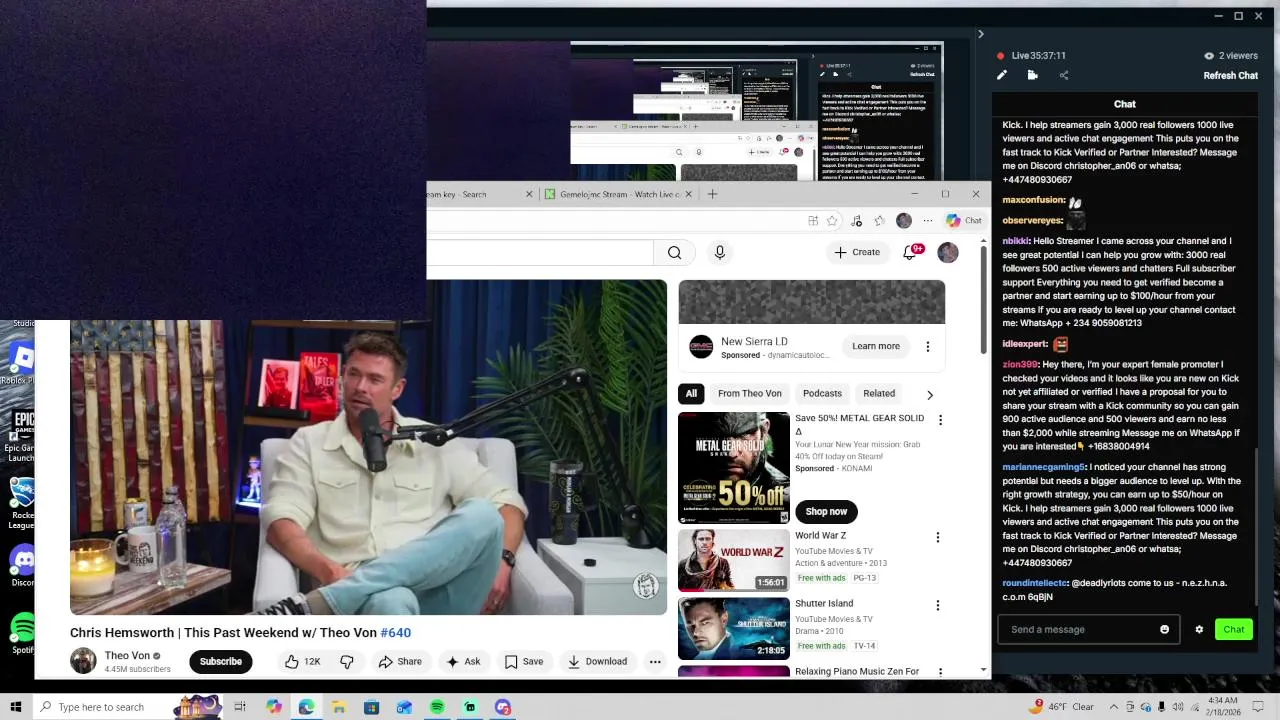Collapse the chat panel arrow
The image size is (1280, 720).
(x=980, y=34)
